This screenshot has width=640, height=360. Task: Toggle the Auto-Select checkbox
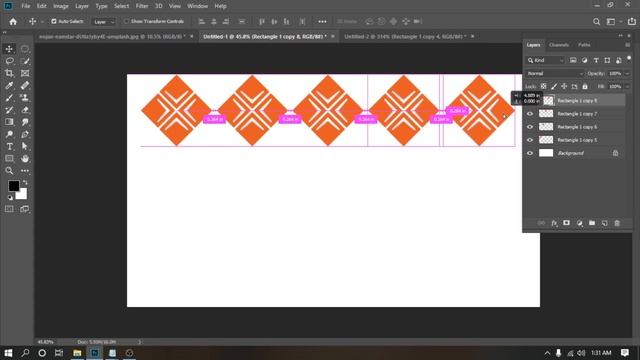click(54, 21)
